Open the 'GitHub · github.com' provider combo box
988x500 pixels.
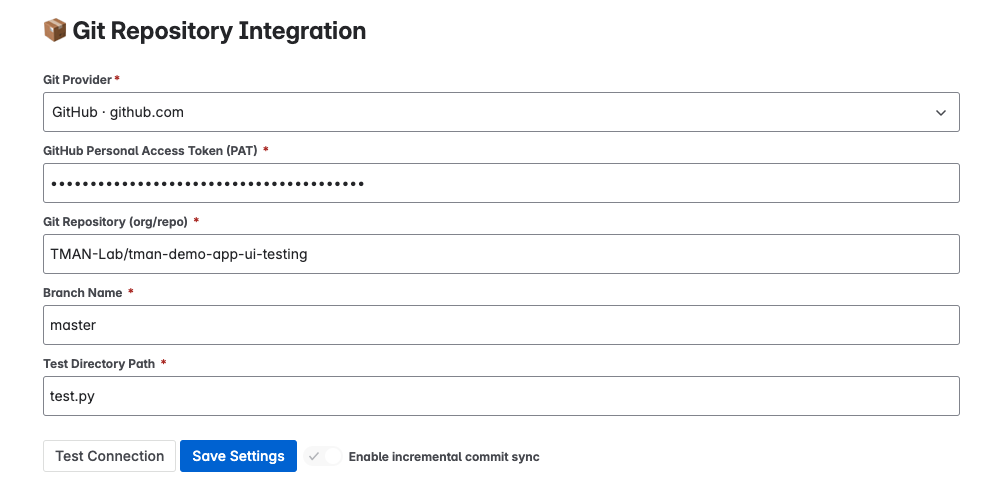501,112
